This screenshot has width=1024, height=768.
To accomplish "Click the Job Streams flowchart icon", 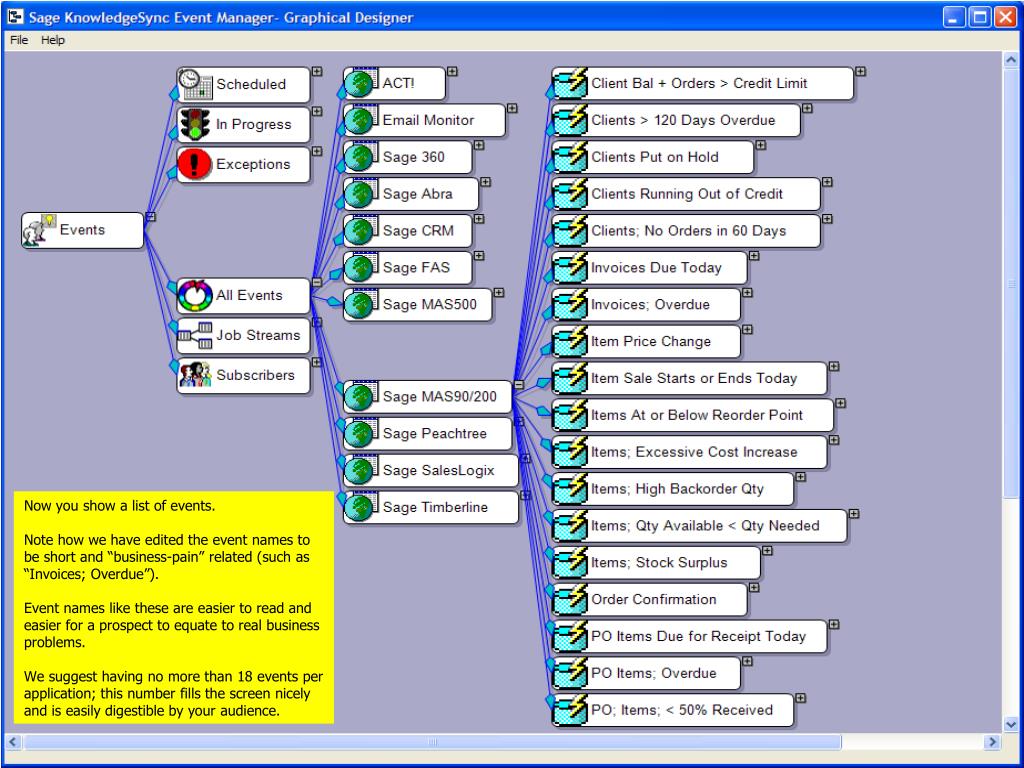I will pyautogui.click(x=195, y=335).
